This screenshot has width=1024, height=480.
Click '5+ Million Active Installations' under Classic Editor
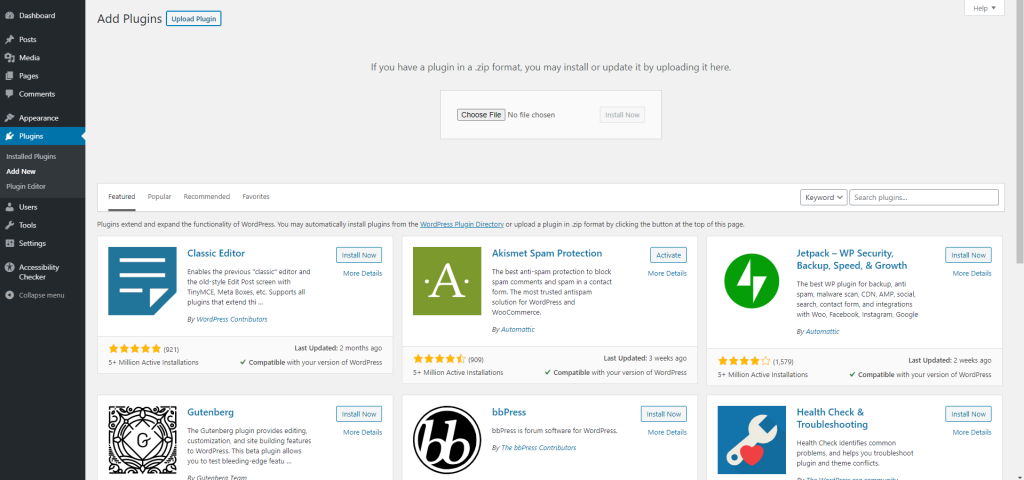coord(153,362)
